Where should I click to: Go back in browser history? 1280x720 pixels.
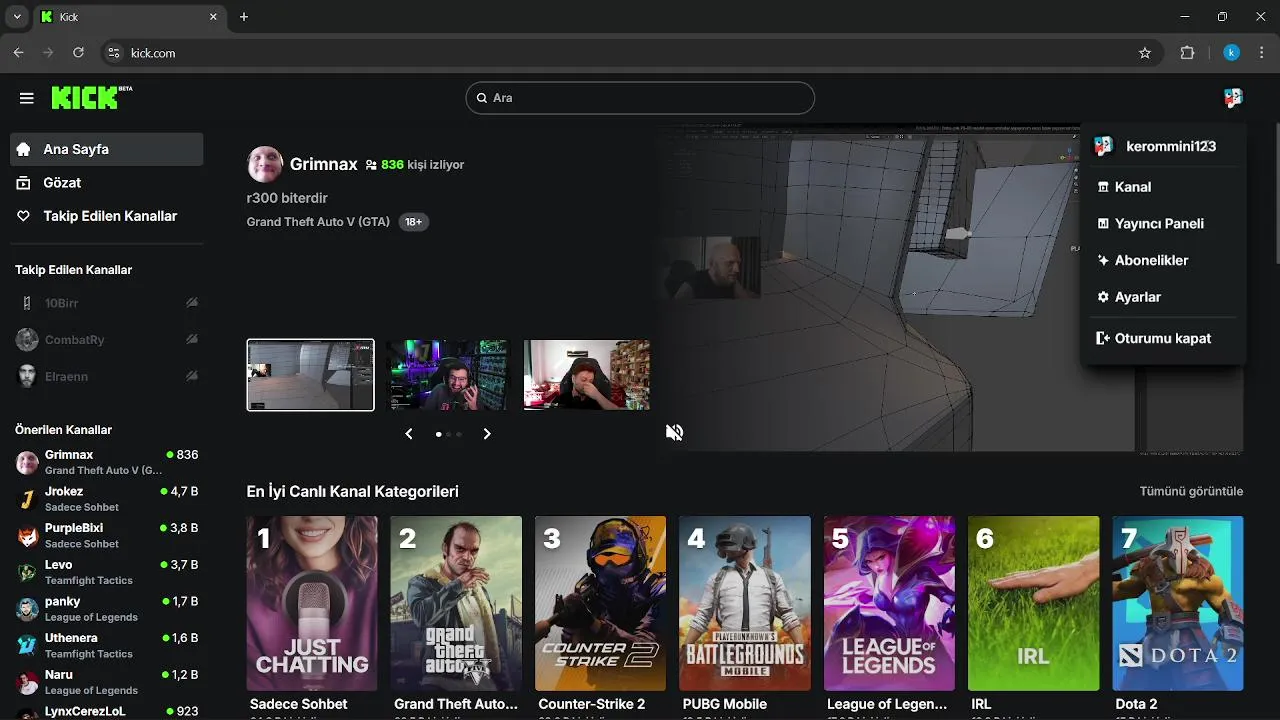18,53
